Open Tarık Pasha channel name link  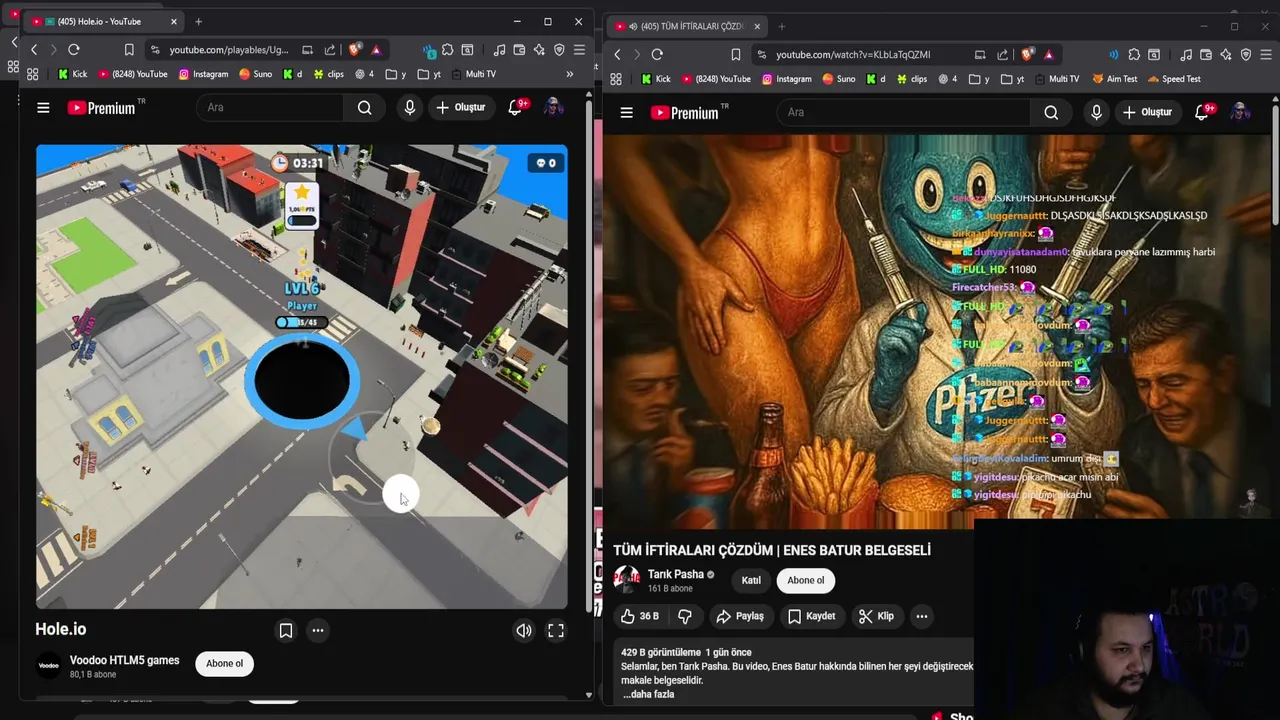pyautogui.click(x=676, y=574)
